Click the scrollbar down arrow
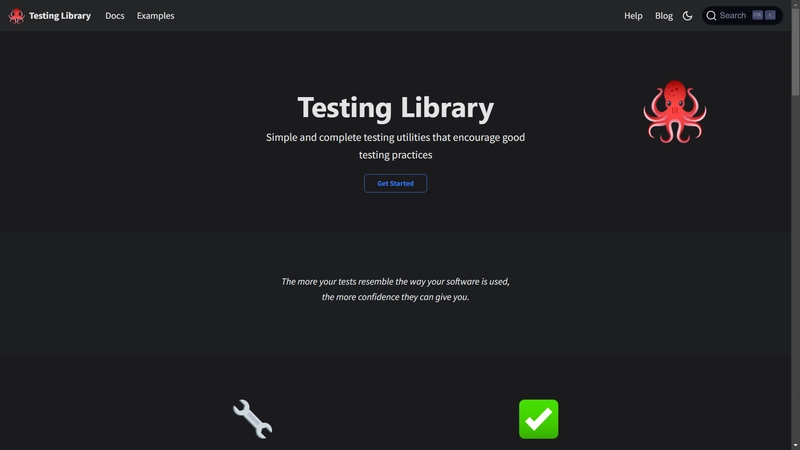The image size is (800, 450). coord(795,446)
